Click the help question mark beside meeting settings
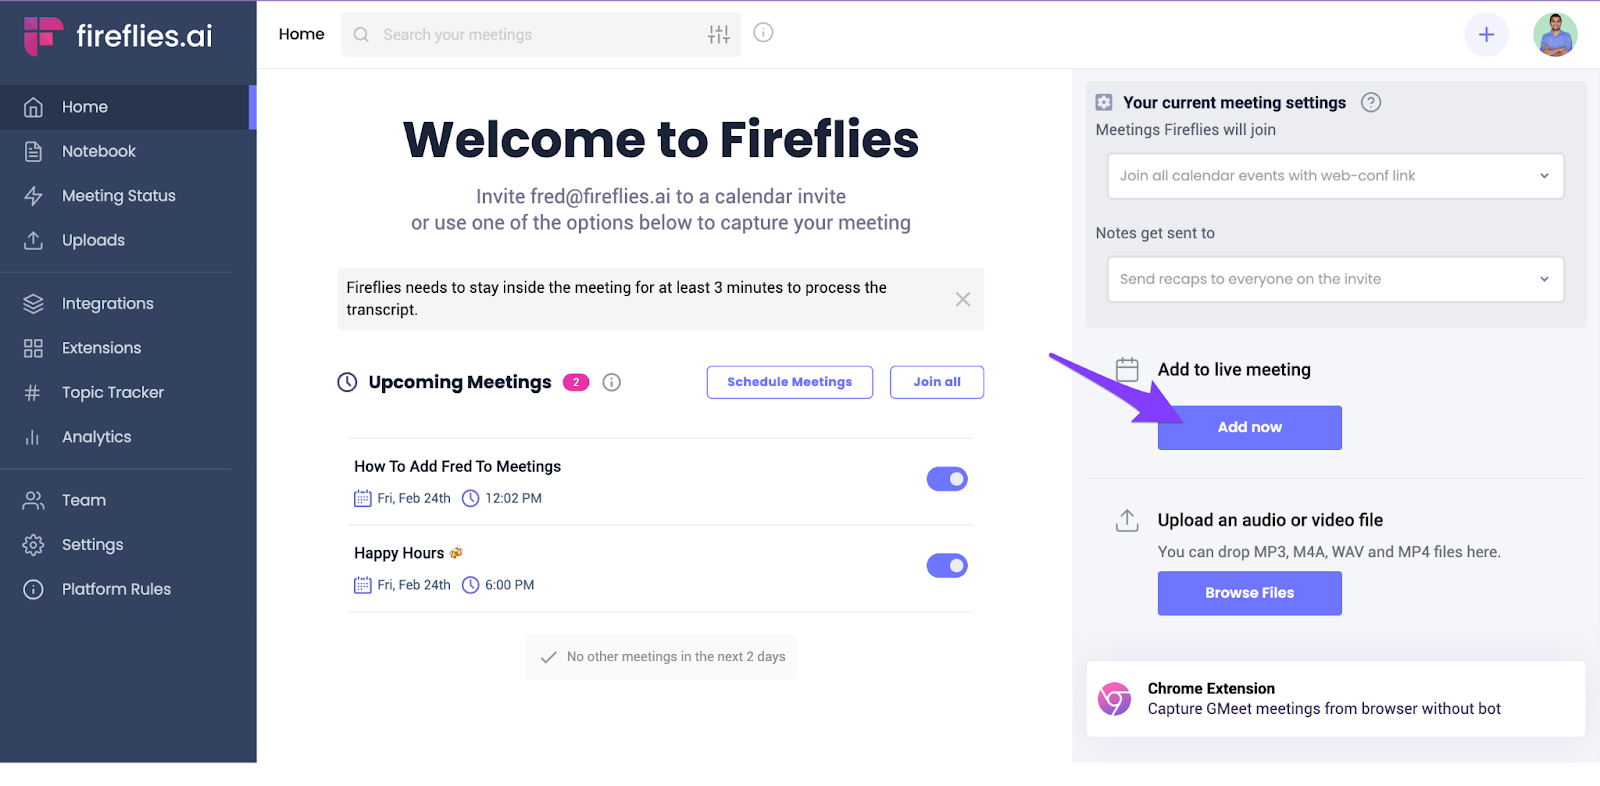Screen dimensions: 1600x786 [x=1371, y=102]
